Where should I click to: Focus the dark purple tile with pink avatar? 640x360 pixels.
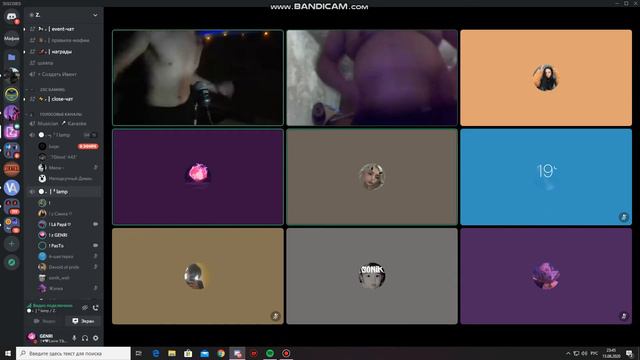click(198, 177)
